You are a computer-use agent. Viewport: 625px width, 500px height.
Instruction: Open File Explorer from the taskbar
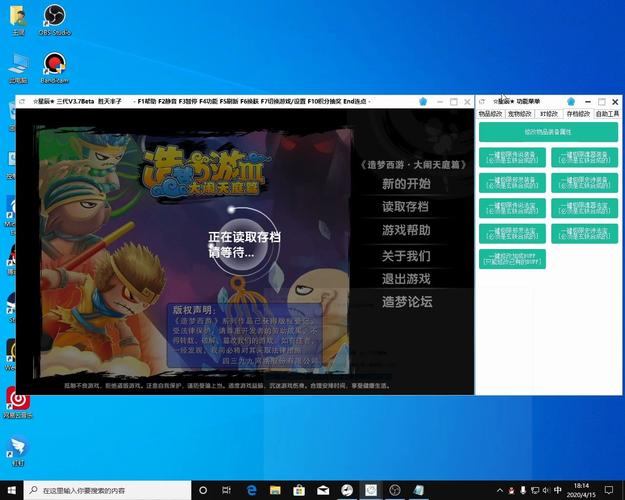pos(275,490)
